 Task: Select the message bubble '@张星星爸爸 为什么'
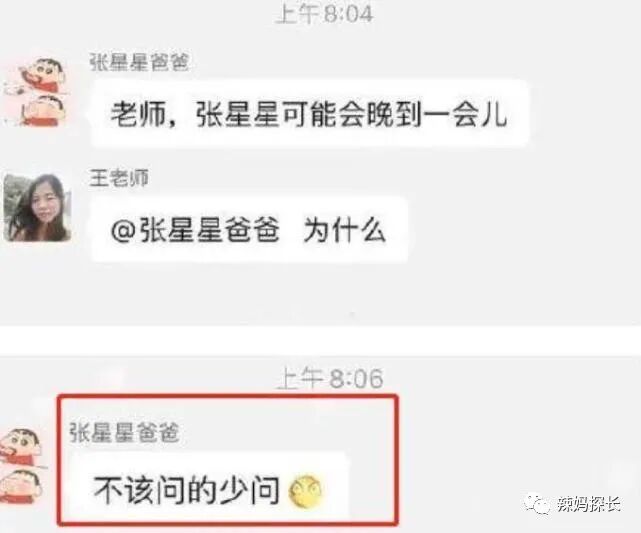tap(249, 230)
